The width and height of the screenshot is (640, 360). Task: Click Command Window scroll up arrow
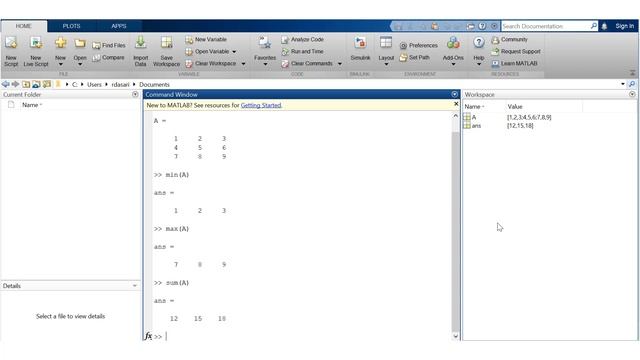click(456, 116)
